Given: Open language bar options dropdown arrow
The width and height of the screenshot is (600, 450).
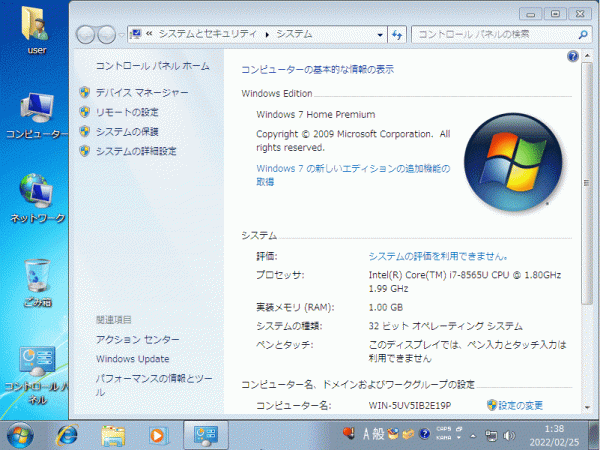Looking at the screenshot, I should pyautogui.click(x=459, y=438).
